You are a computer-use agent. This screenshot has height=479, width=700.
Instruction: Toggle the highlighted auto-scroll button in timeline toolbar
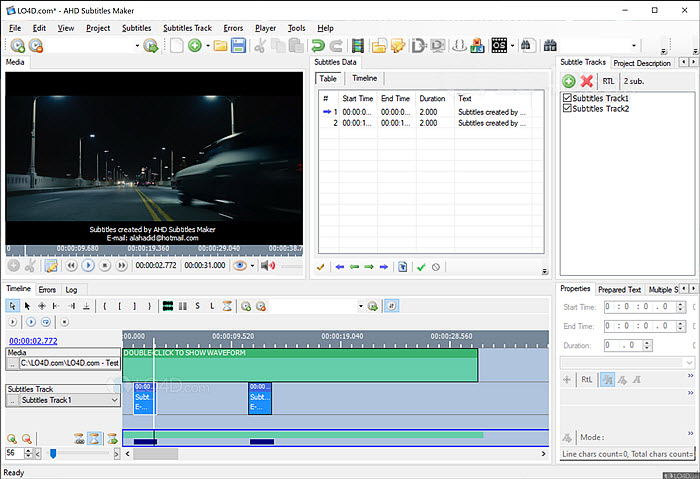391,306
